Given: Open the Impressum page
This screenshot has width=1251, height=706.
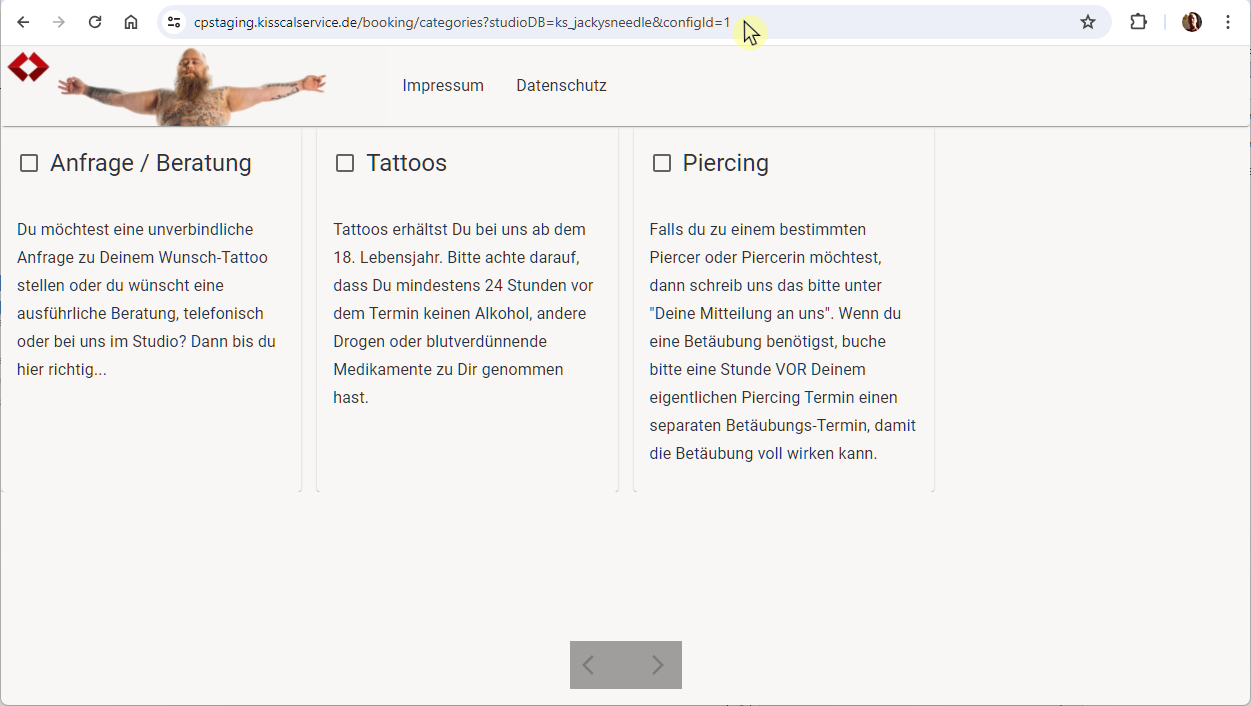Looking at the screenshot, I should click(x=443, y=86).
